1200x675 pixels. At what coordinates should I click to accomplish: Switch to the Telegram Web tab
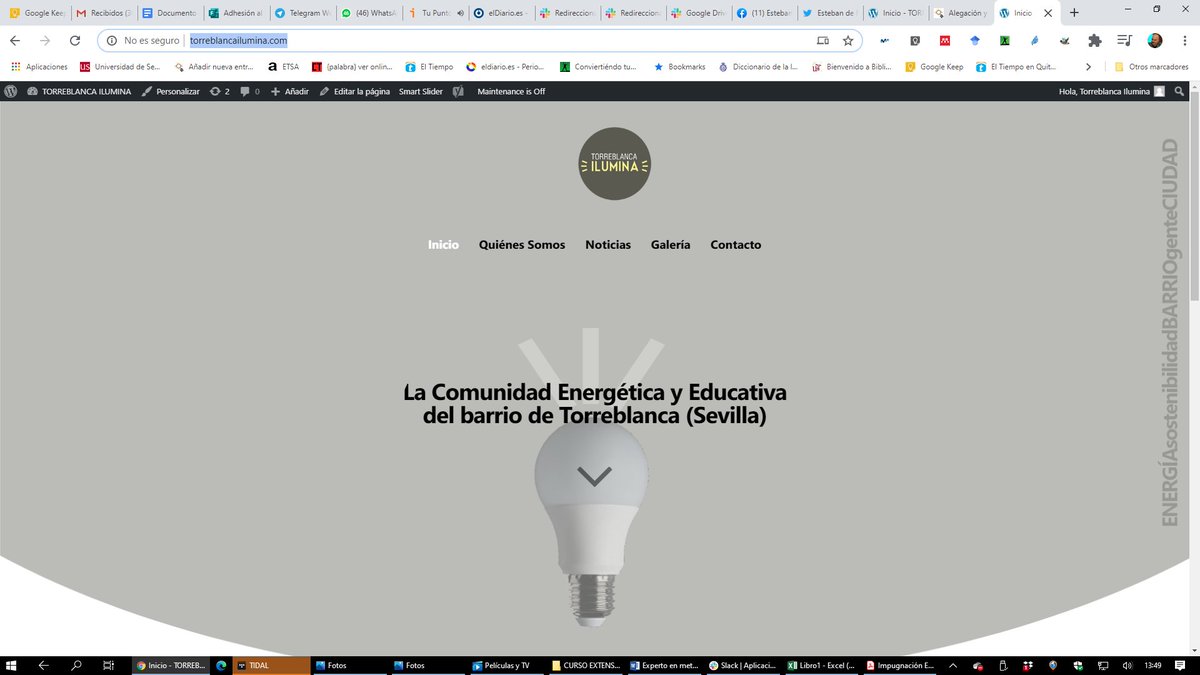coord(301,13)
